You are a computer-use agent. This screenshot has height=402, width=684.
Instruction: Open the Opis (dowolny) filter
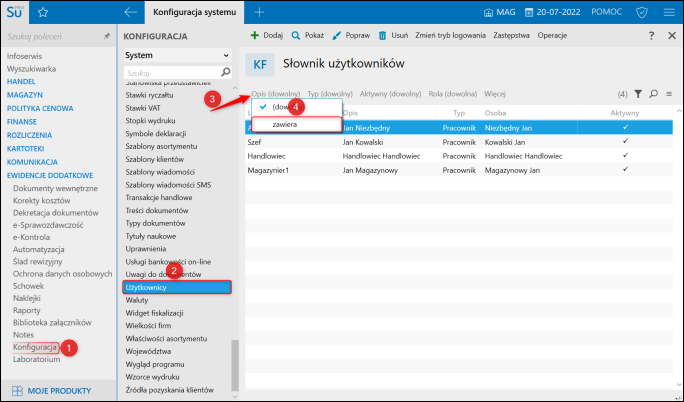[x=276, y=94]
